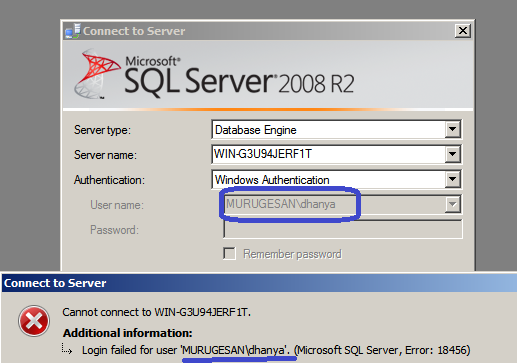Toggle the Remember password checkbox
The image size is (520, 363).
pyautogui.click(x=229, y=253)
